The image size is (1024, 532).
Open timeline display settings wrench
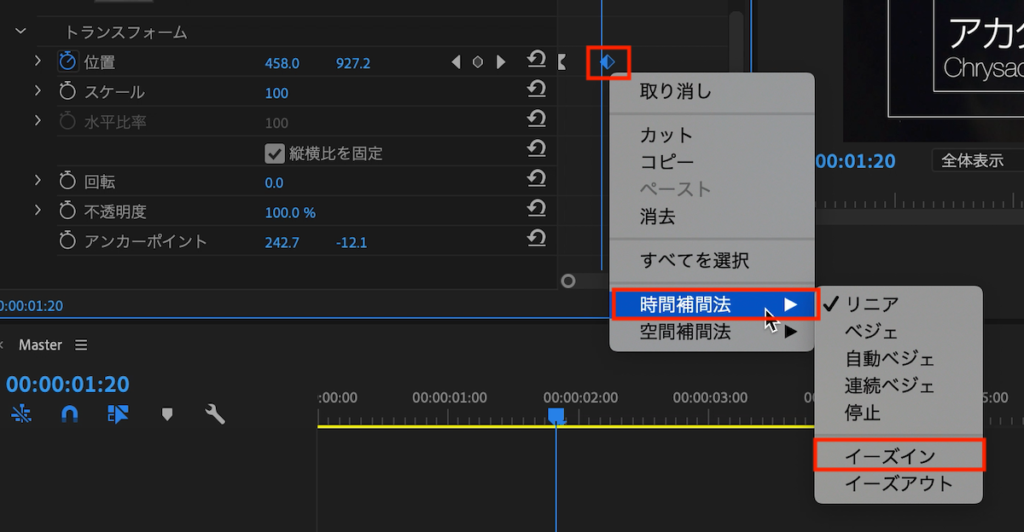coord(215,414)
